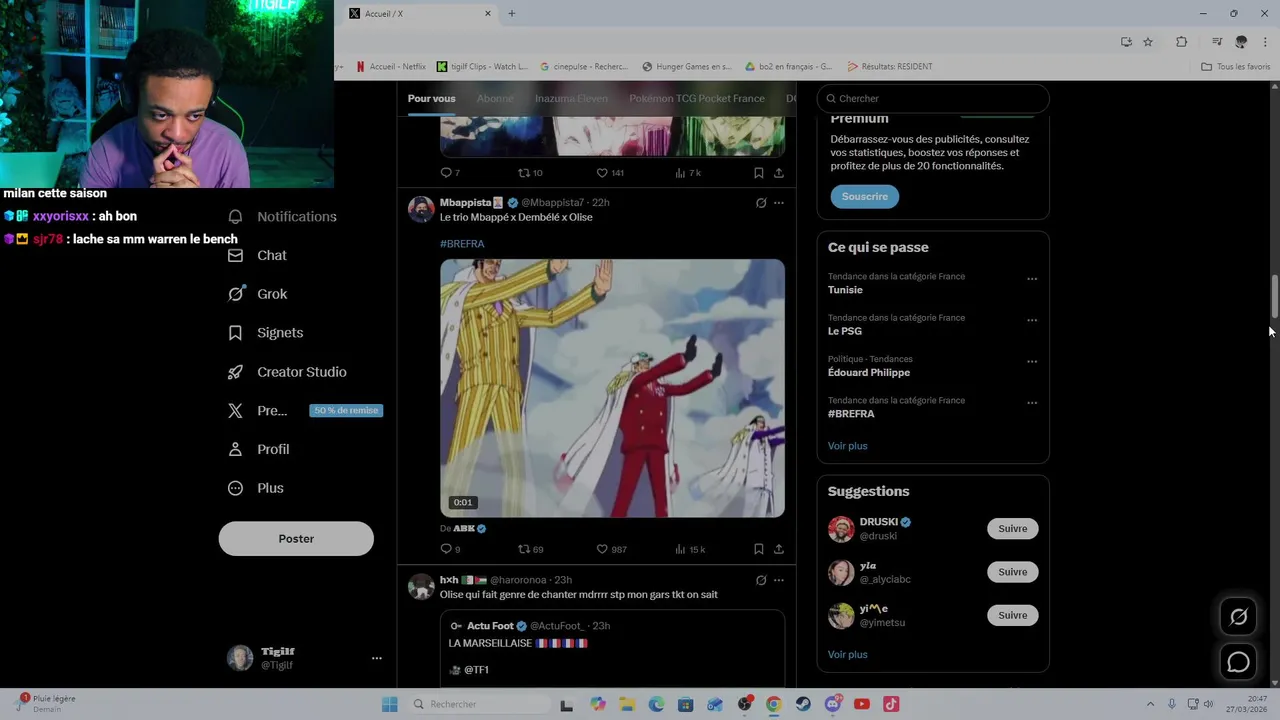1280x720 pixels.
Task: Bookmark this page with the star icon
Action: (1148, 42)
